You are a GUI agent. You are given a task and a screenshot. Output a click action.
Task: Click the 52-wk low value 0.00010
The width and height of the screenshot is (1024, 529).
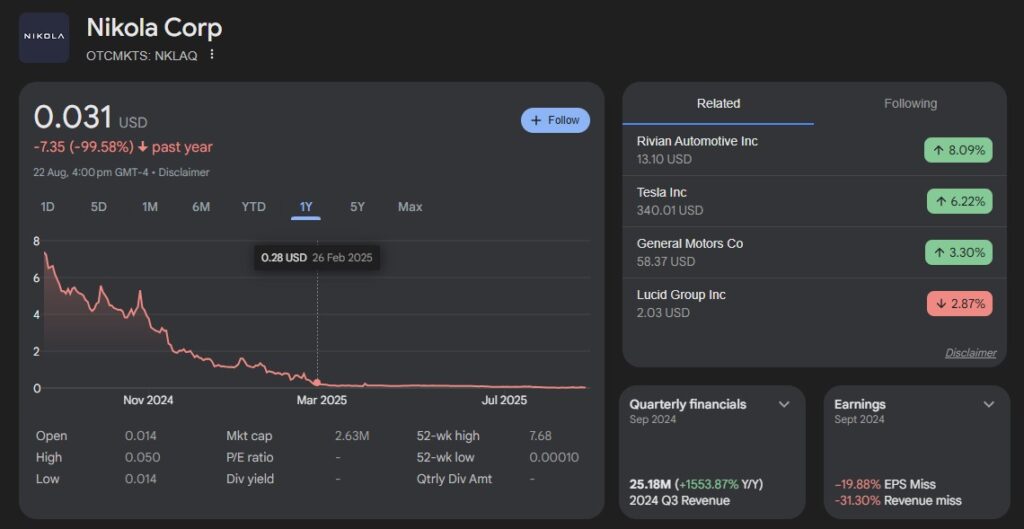(554, 457)
